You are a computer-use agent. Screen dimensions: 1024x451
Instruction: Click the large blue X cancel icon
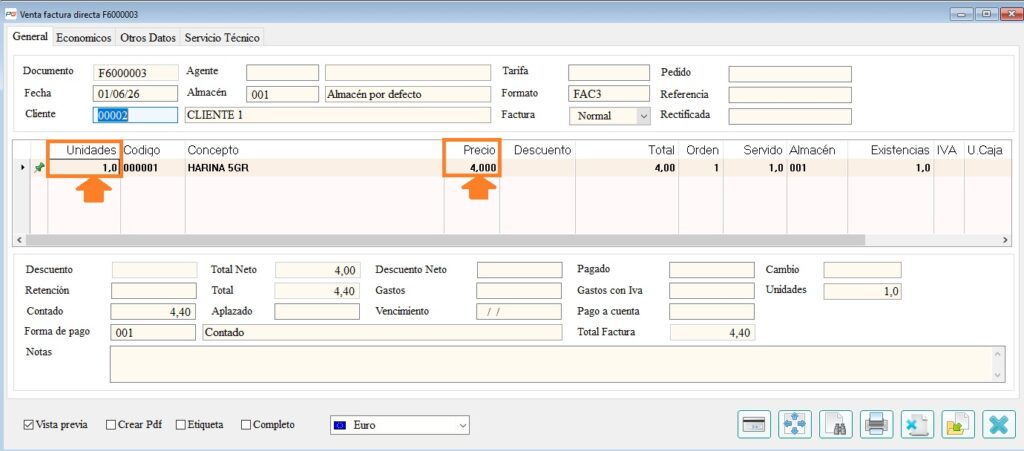click(999, 424)
